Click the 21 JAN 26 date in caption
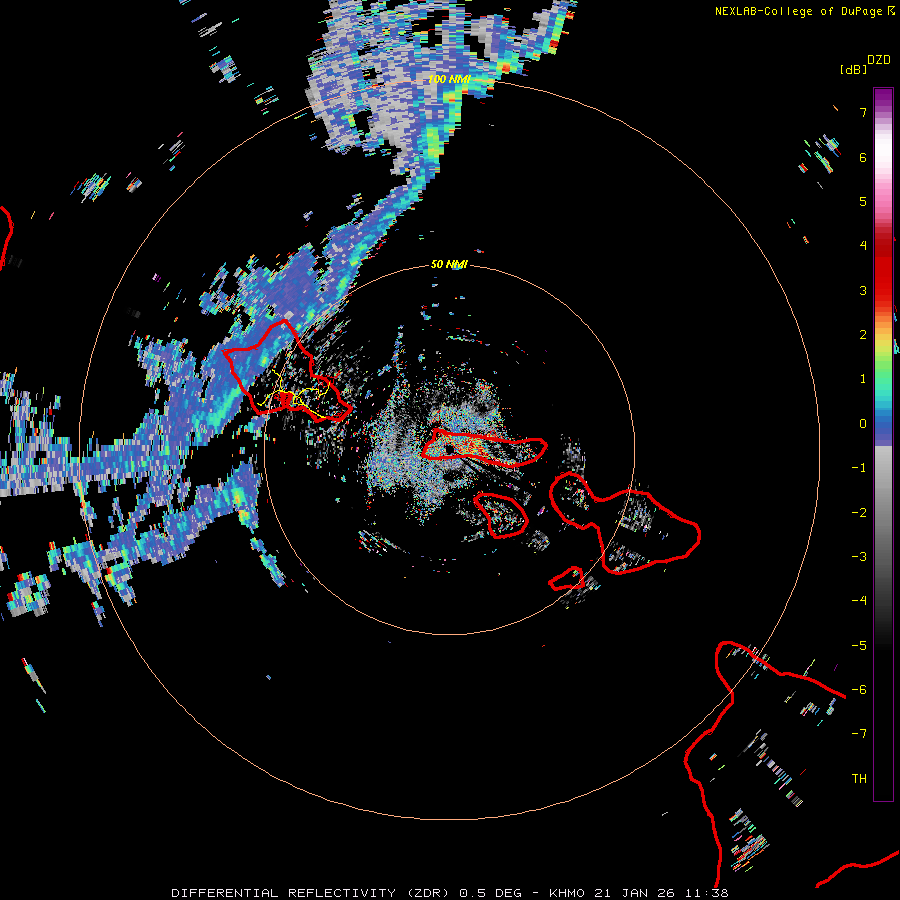The image size is (900, 900). point(634,893)
